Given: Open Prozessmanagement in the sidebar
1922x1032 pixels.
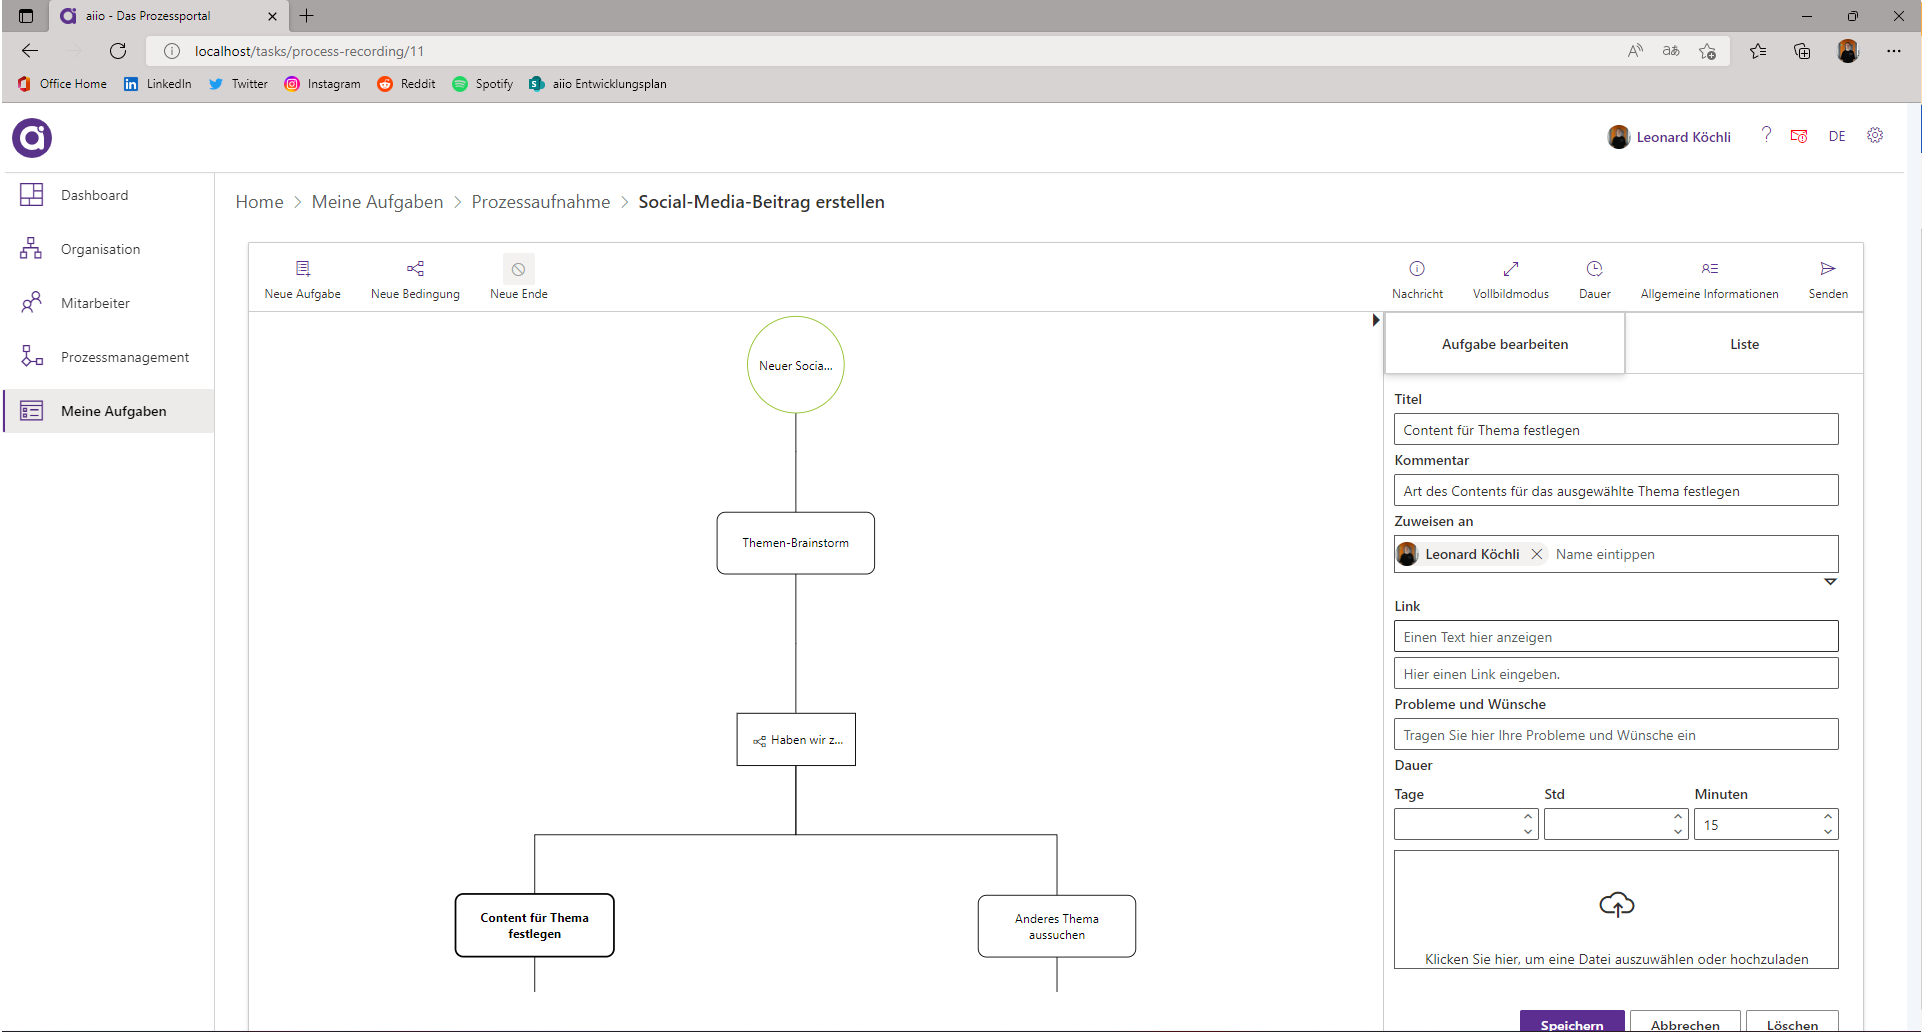Looking at the screenshot, I should pos(124,357).
